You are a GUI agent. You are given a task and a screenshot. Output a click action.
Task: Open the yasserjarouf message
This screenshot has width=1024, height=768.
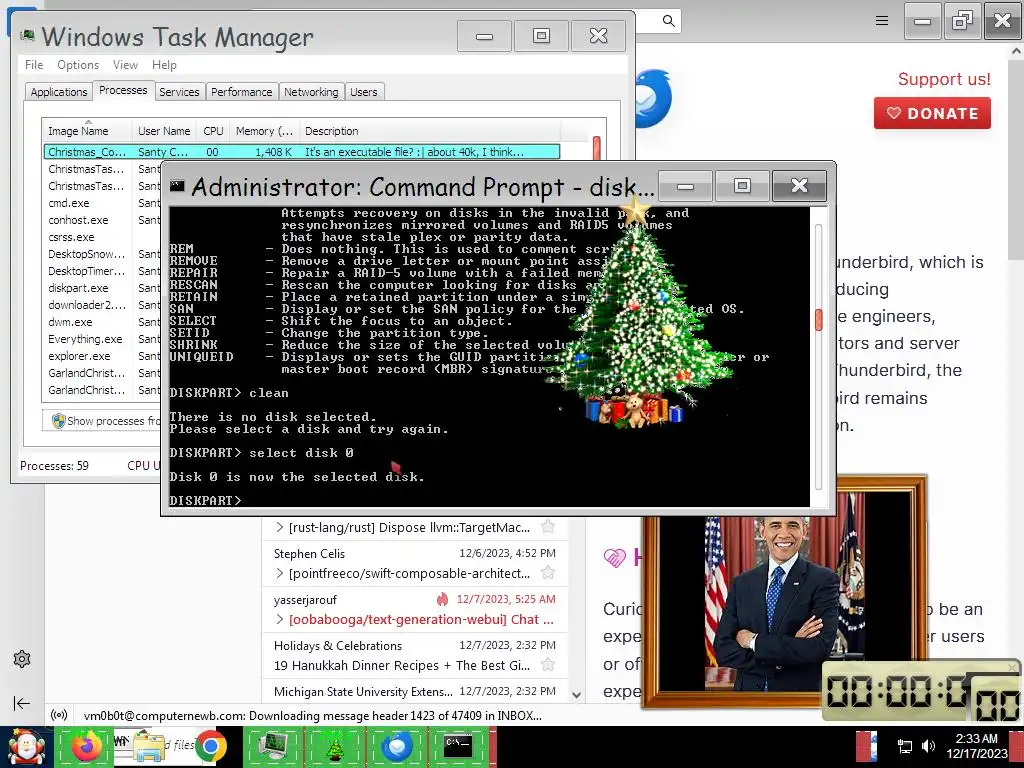pyautogui.click(x=415, y=609)
